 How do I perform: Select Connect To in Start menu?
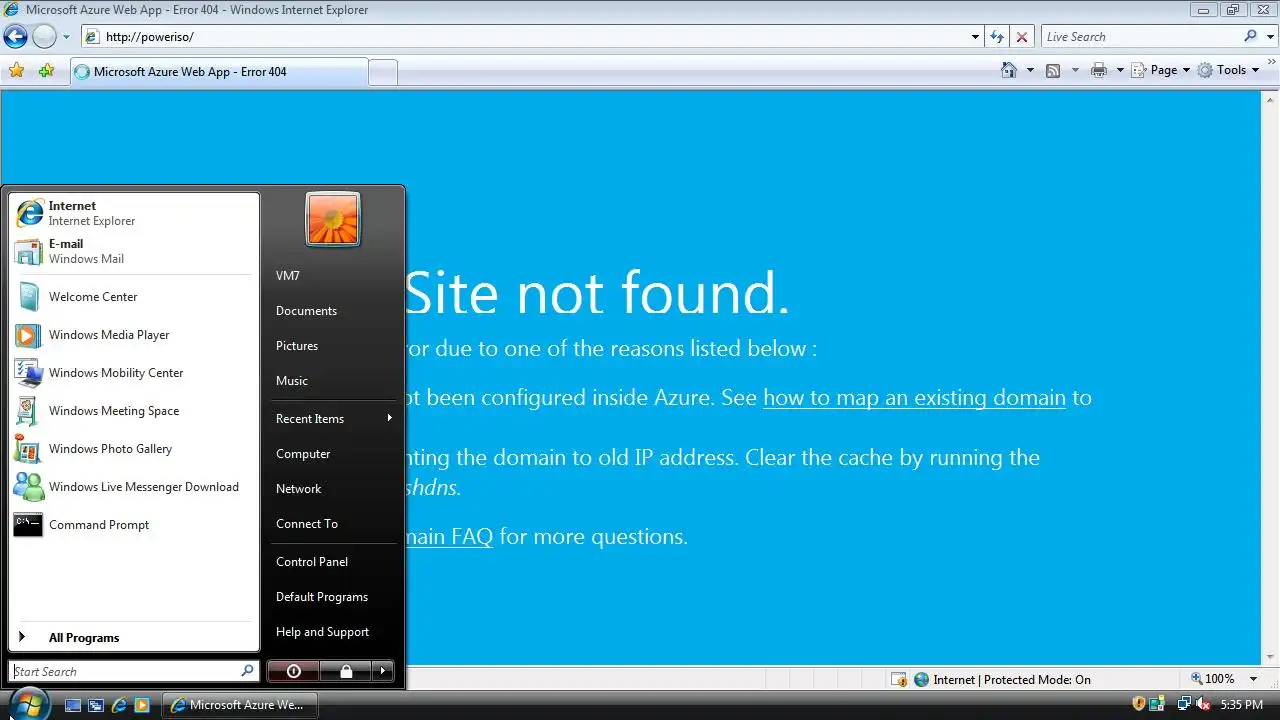[x=333, y=524]
